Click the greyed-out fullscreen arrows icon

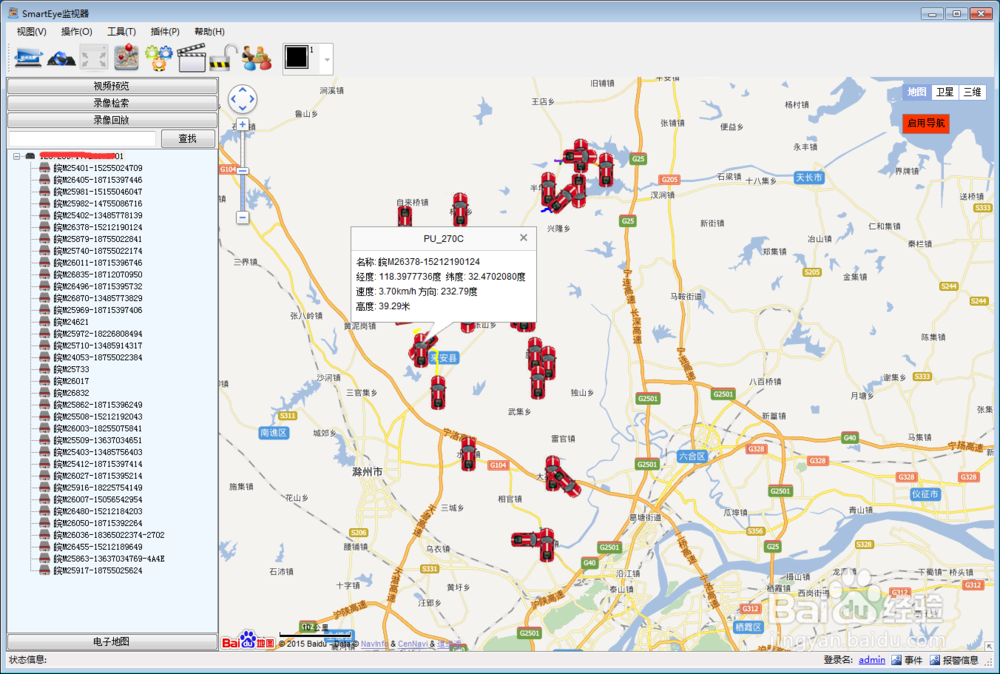tap(94, 58)
